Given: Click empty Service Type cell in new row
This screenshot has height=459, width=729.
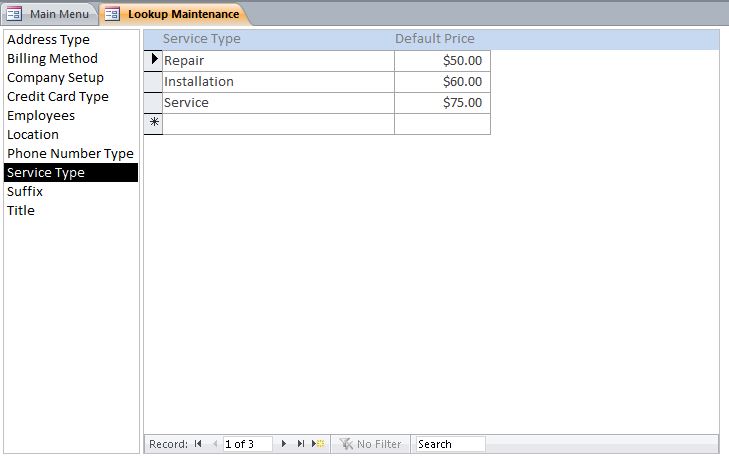Looking at the screenshot, I should (278, 124).
